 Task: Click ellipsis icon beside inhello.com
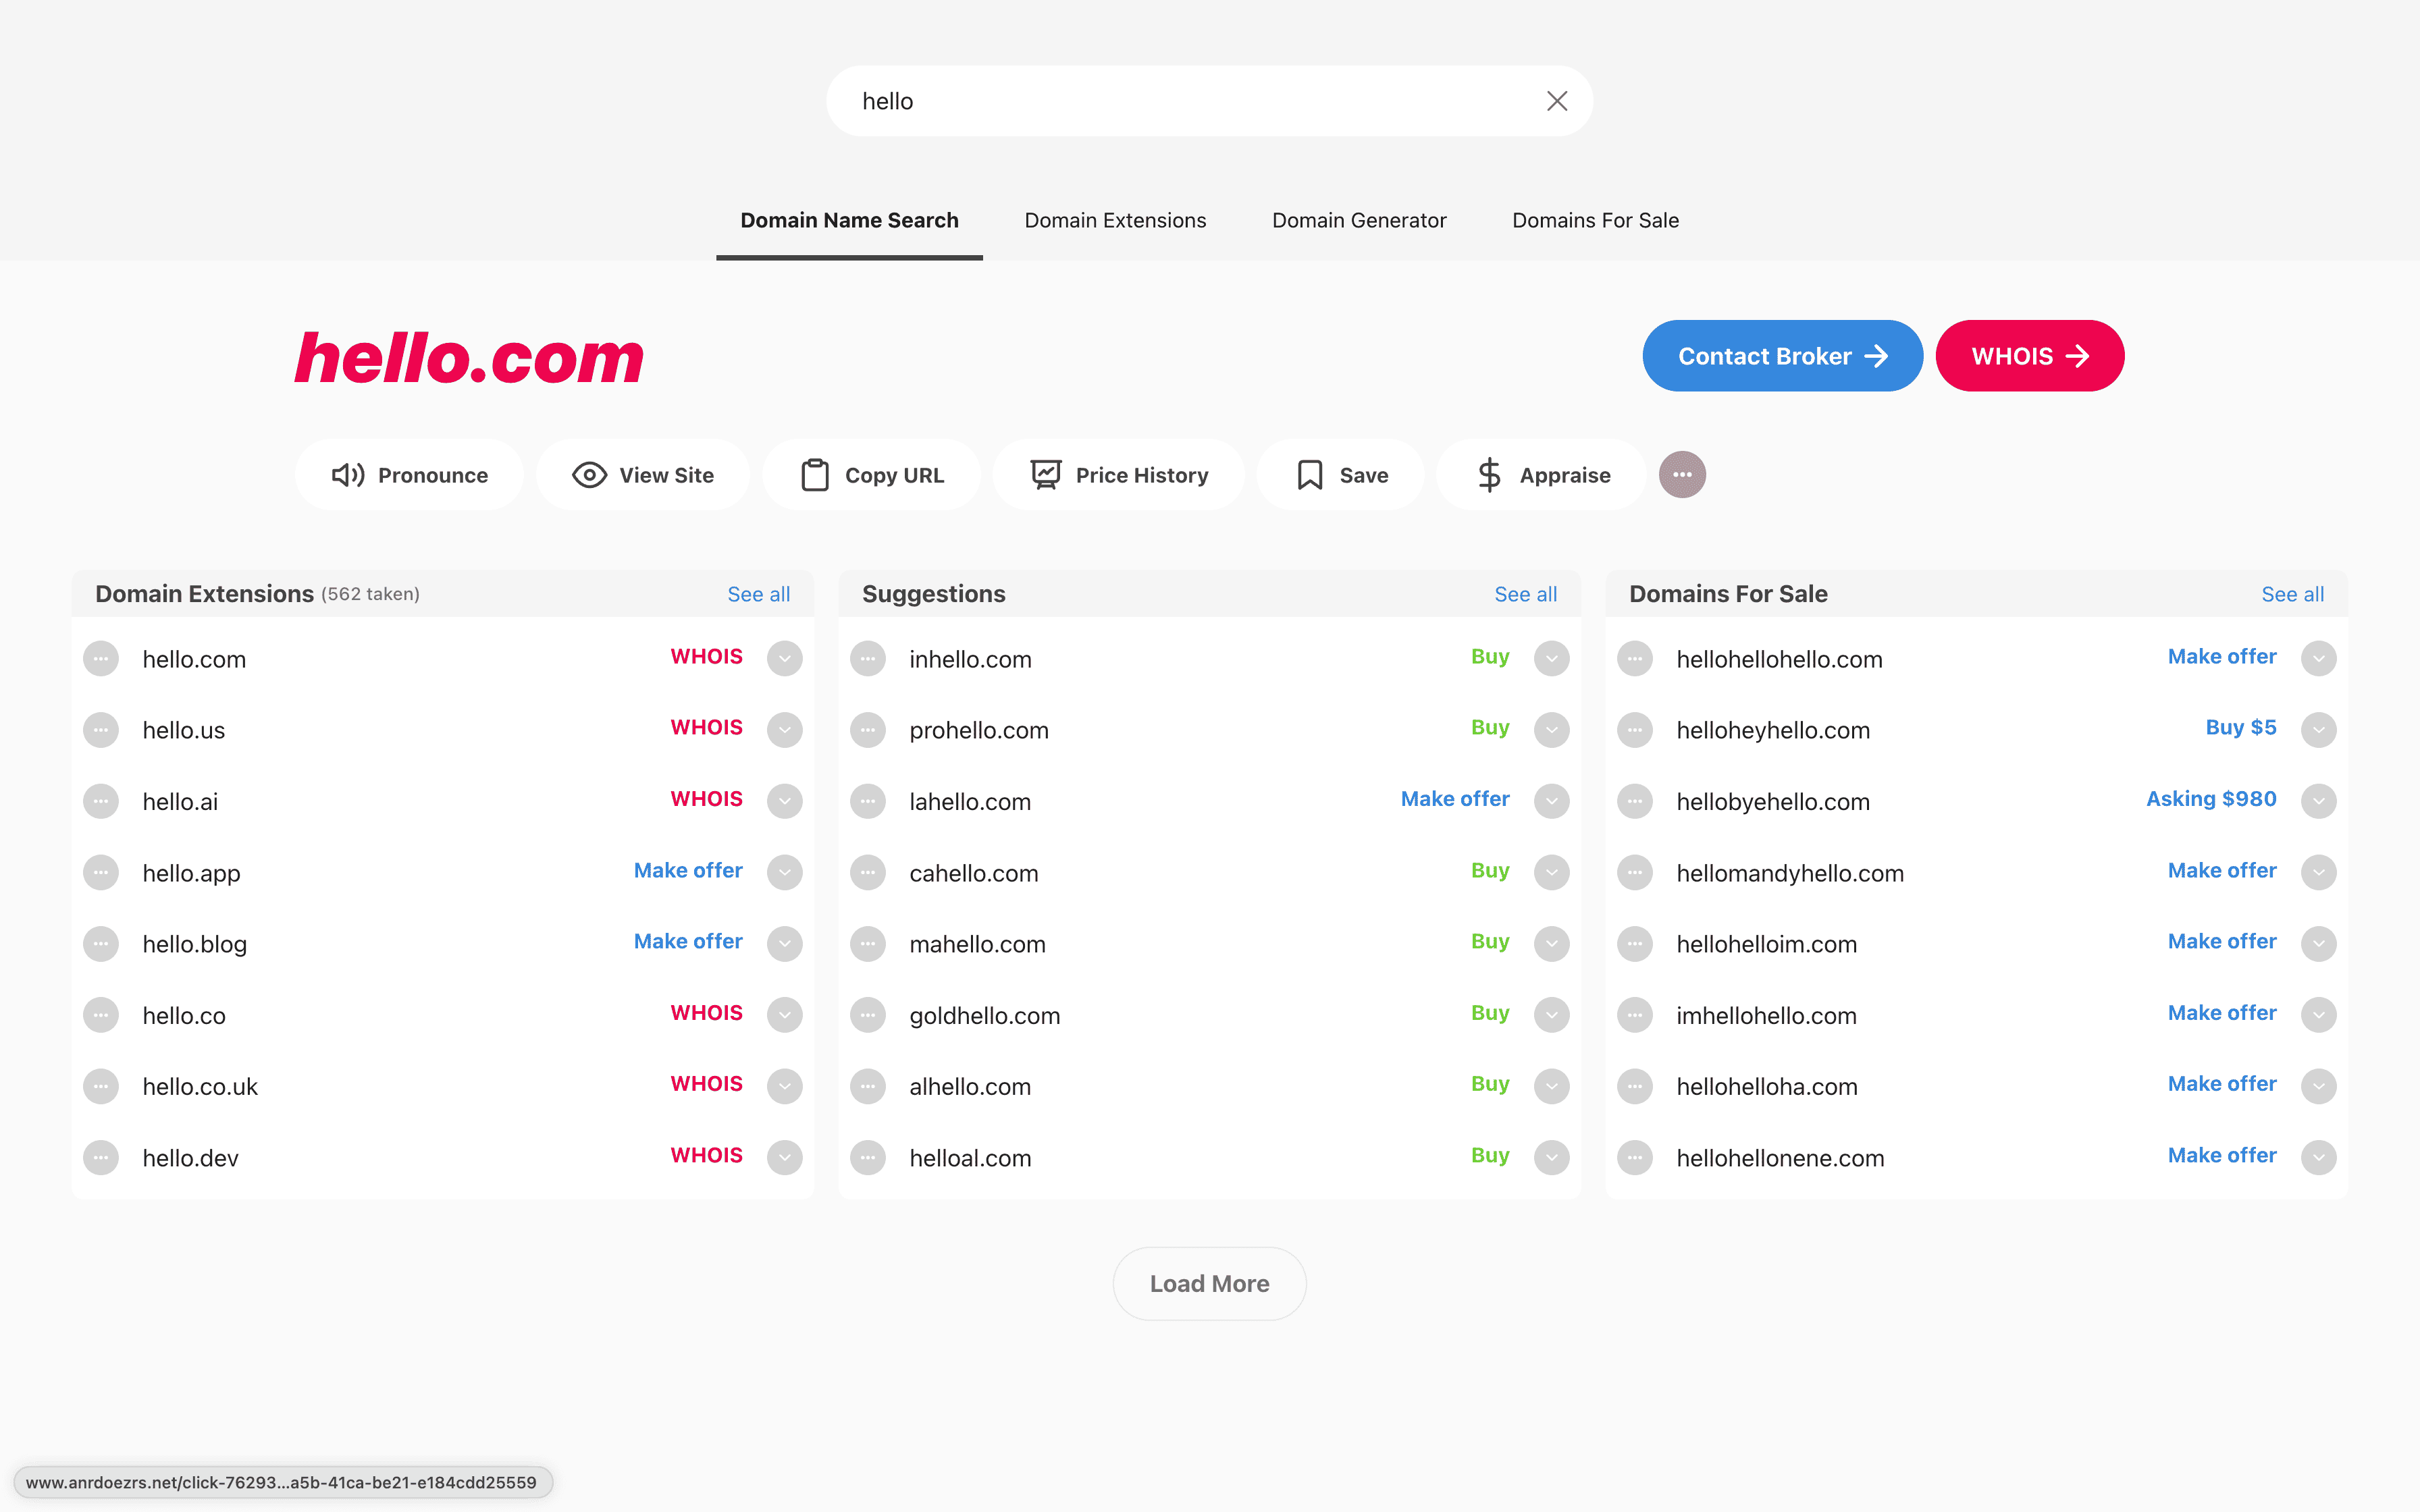[x=867, y=658]
